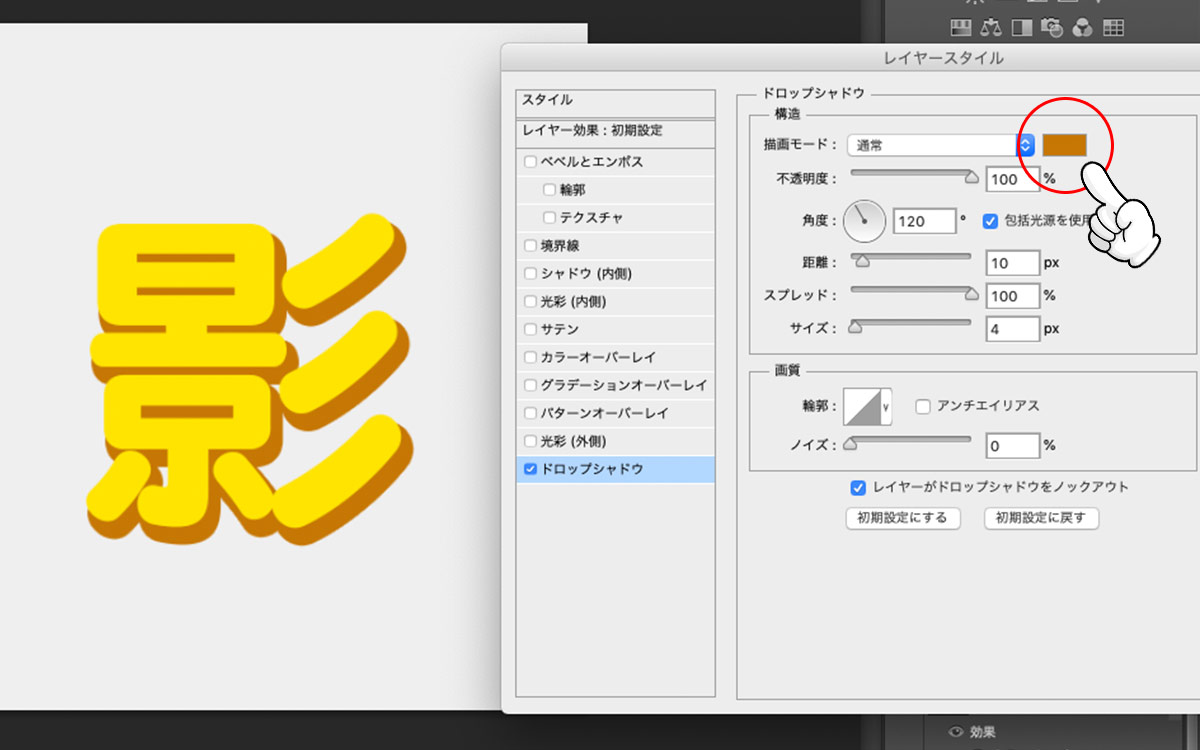1200x750 pixels.
Task: Click the 輪郭 contour preview thumbnail
Action: [x=860, y=407]
